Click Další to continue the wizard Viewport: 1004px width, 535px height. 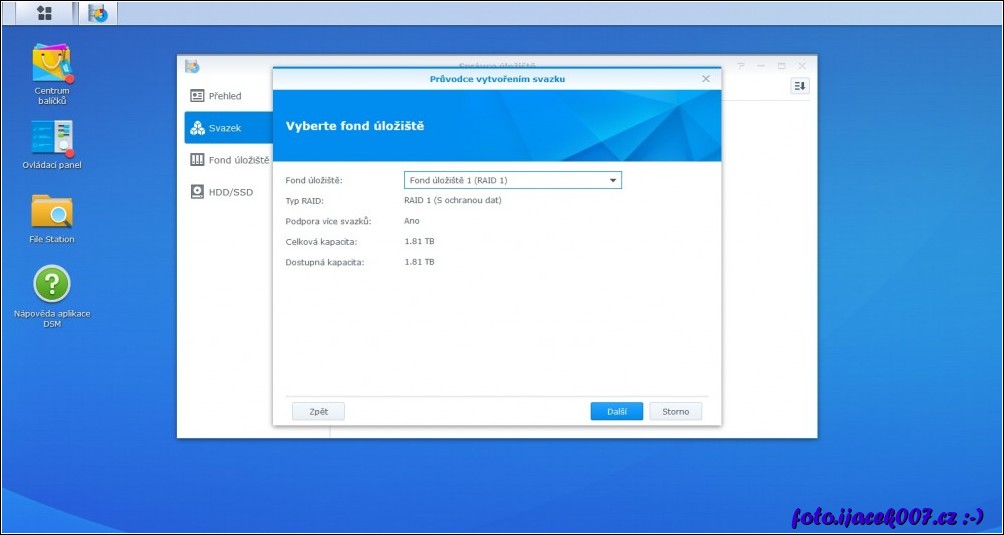tap(616, 411)
